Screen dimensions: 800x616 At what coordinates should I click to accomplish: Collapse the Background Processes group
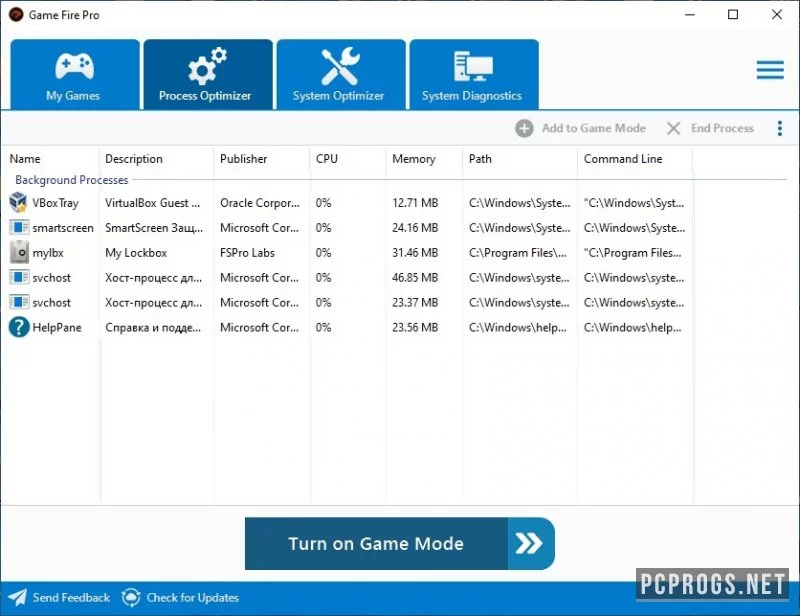click(71, 180)
